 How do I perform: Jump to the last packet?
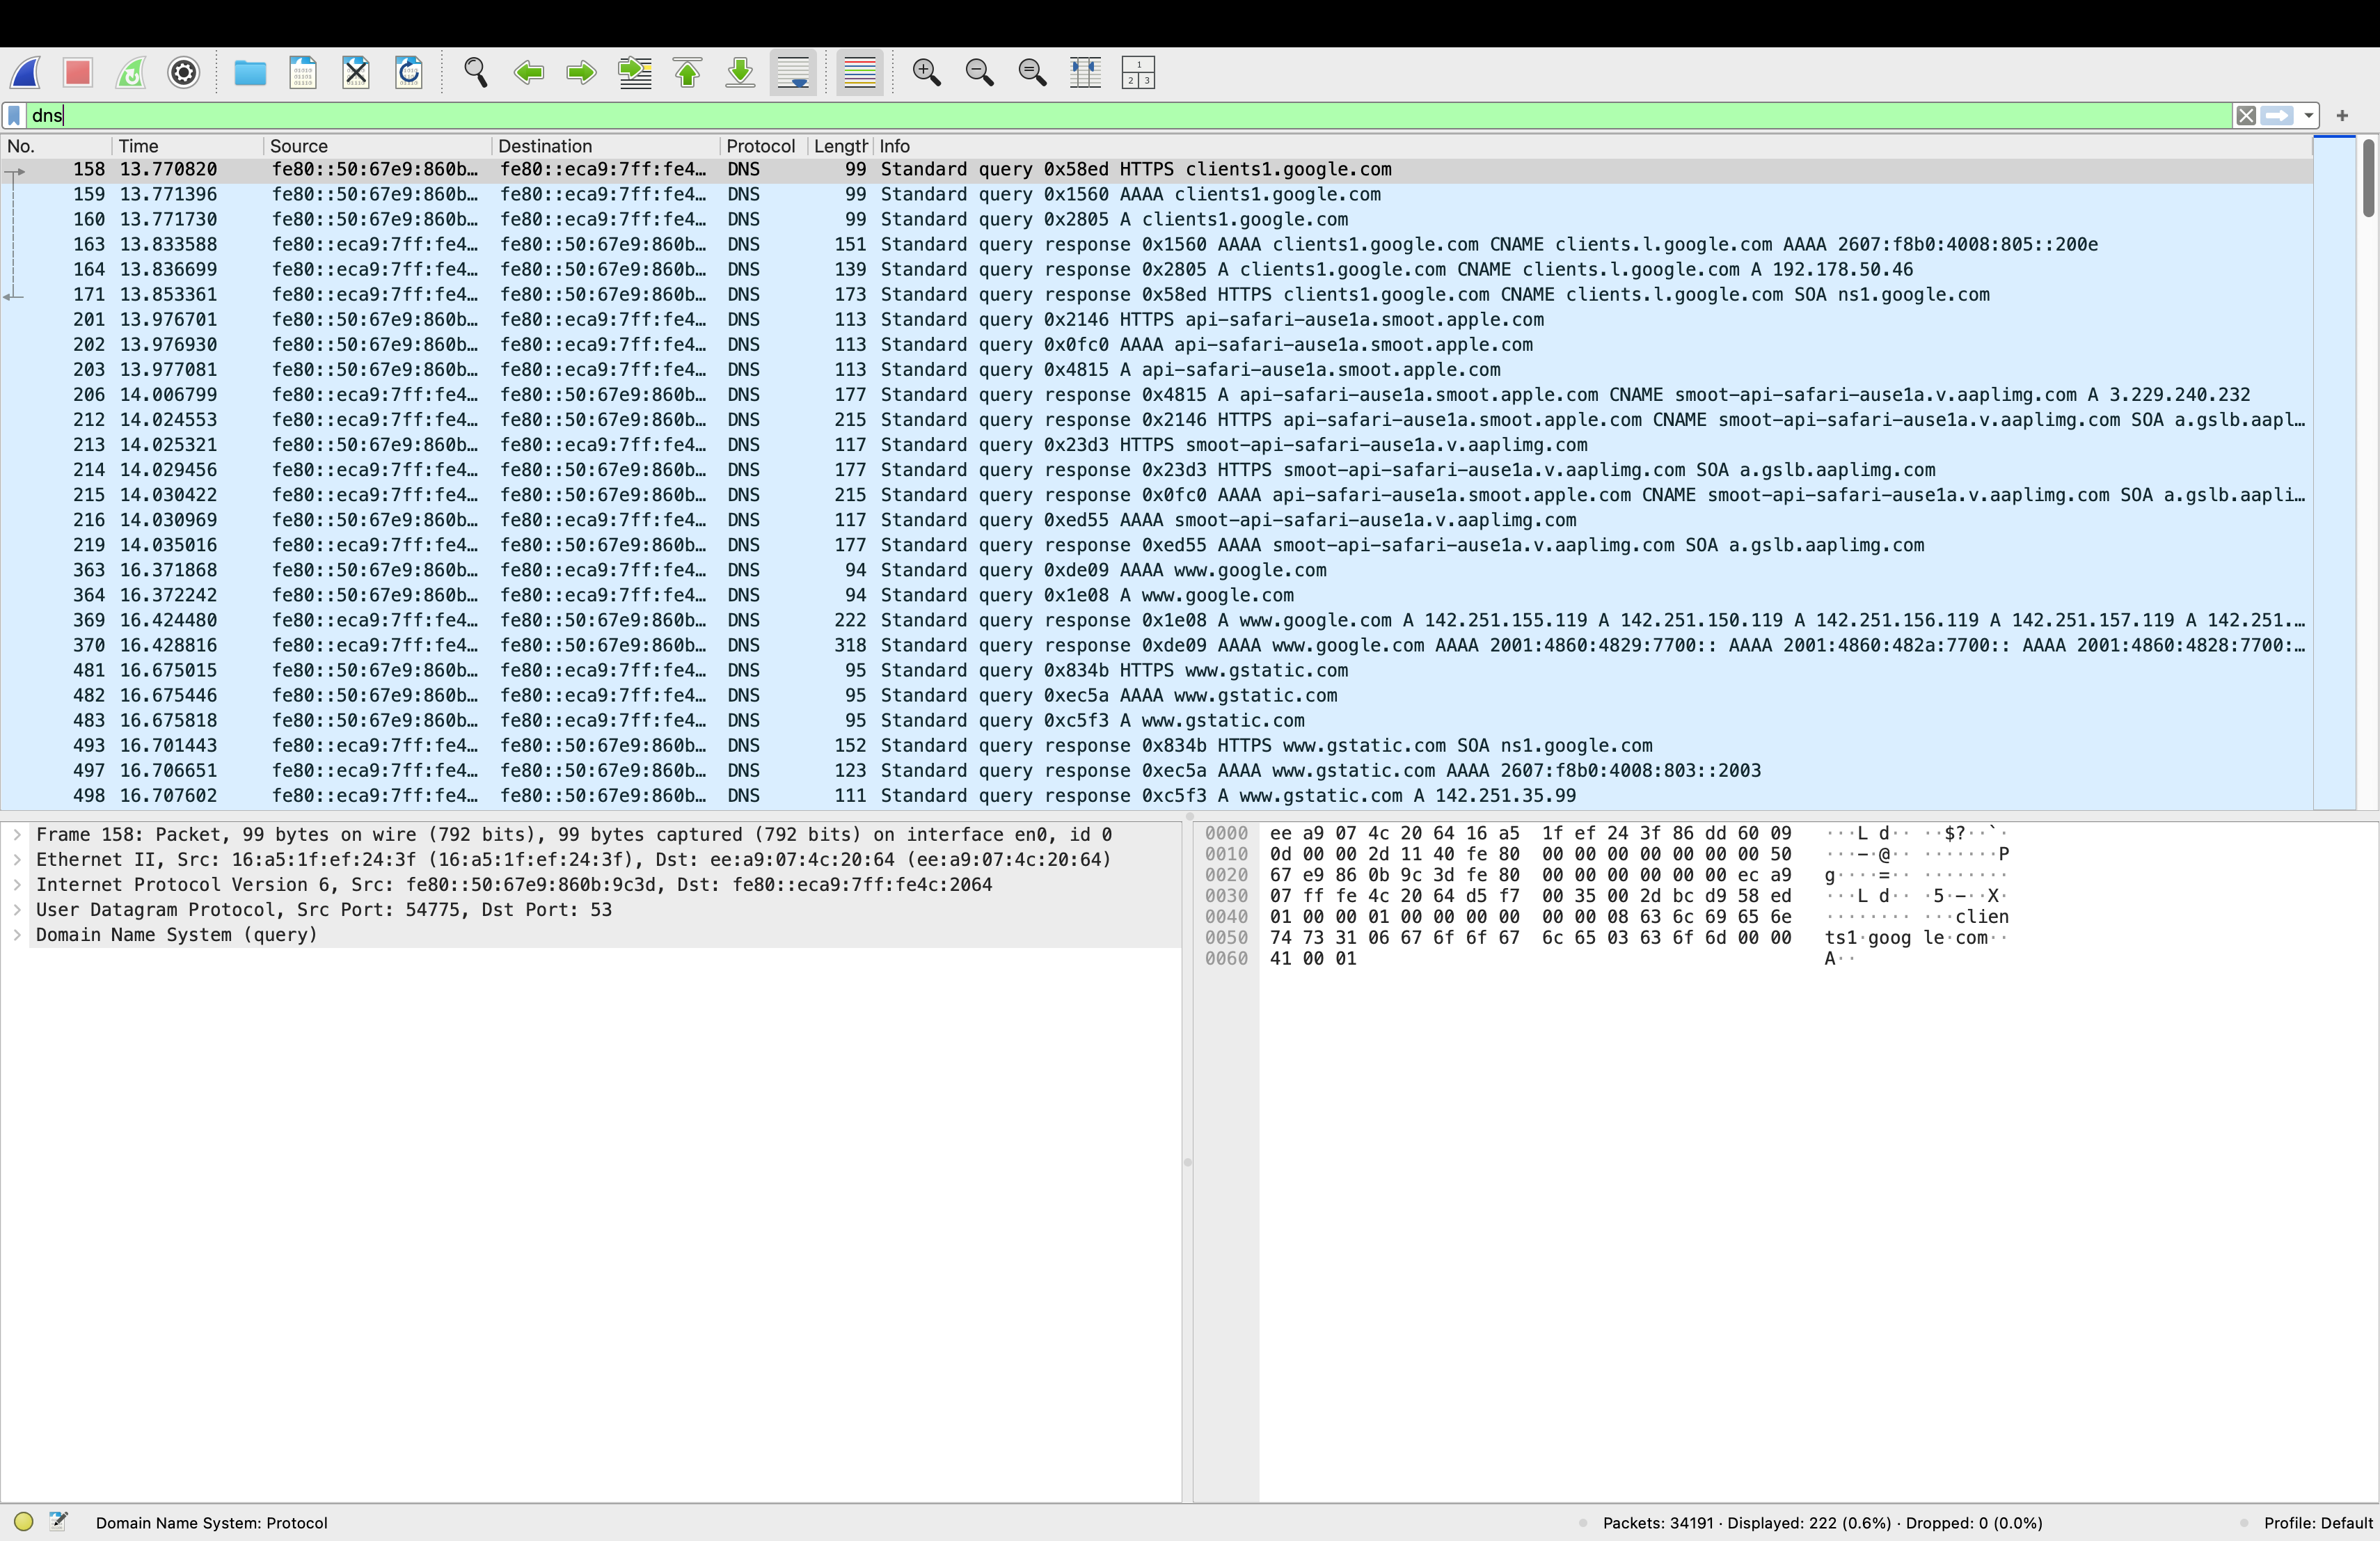coord(741,73)
